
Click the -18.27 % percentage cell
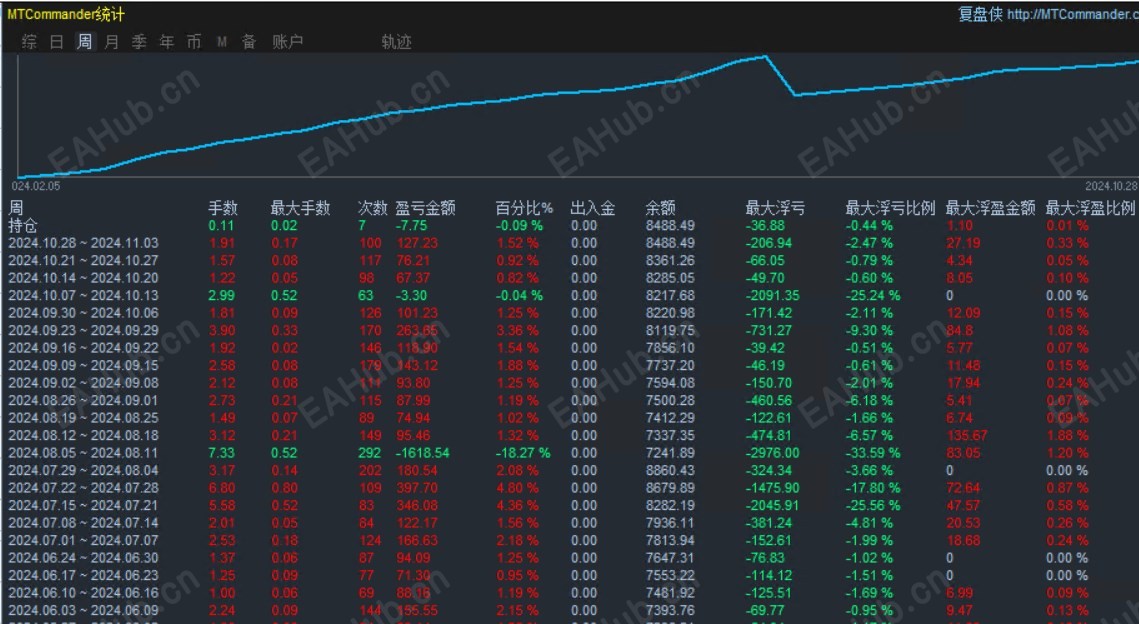(523, 453)
